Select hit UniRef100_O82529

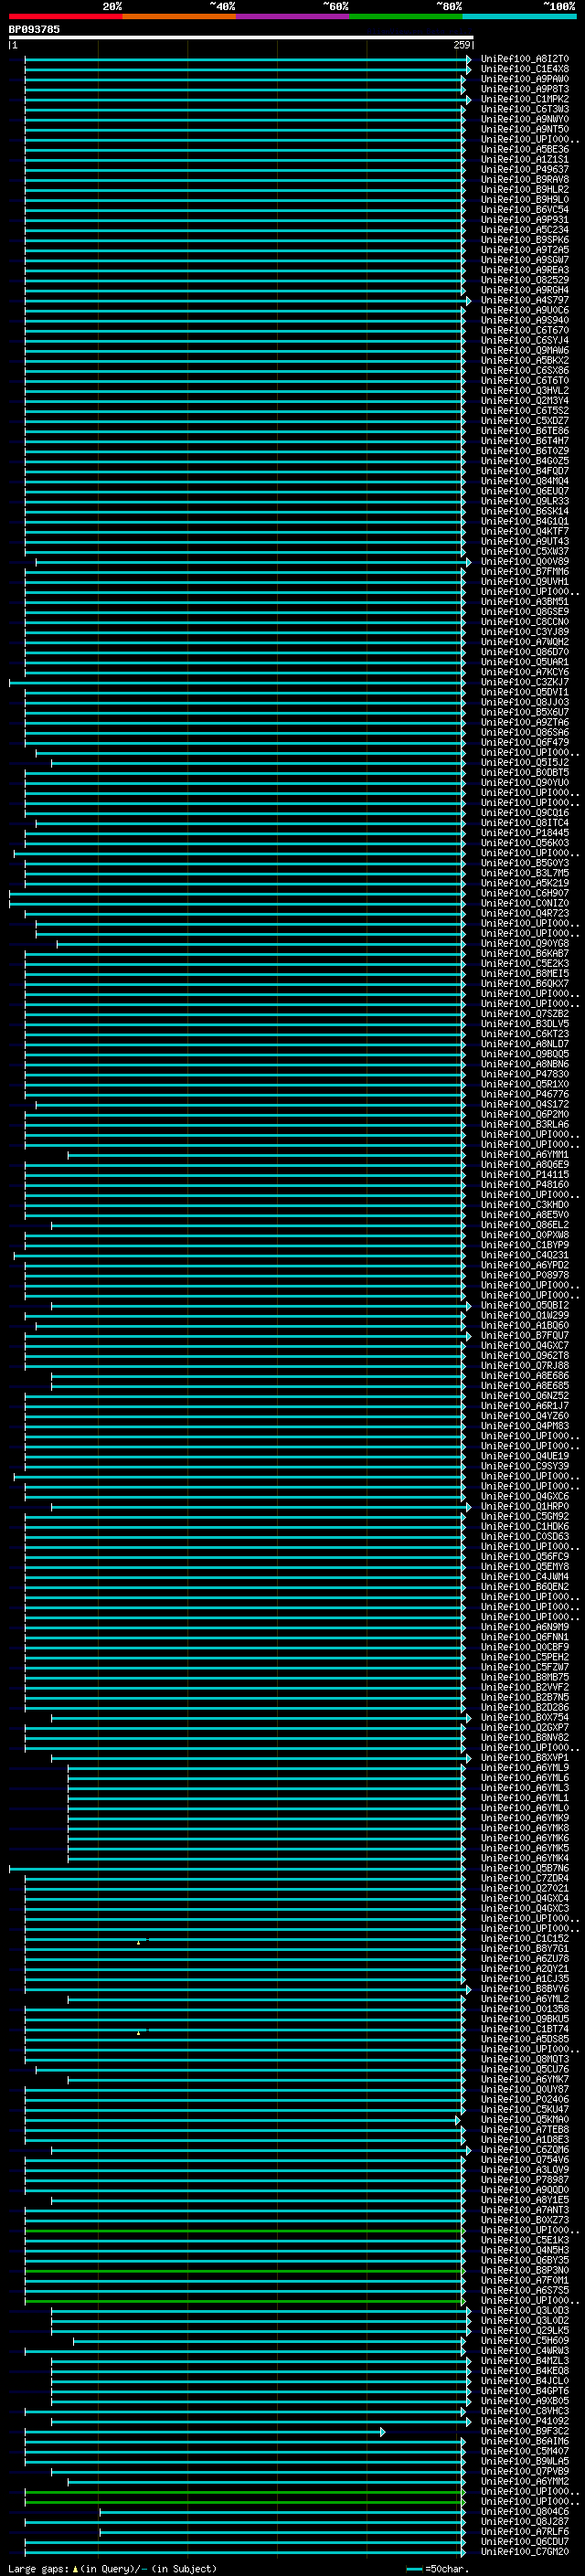coord(524,280)
